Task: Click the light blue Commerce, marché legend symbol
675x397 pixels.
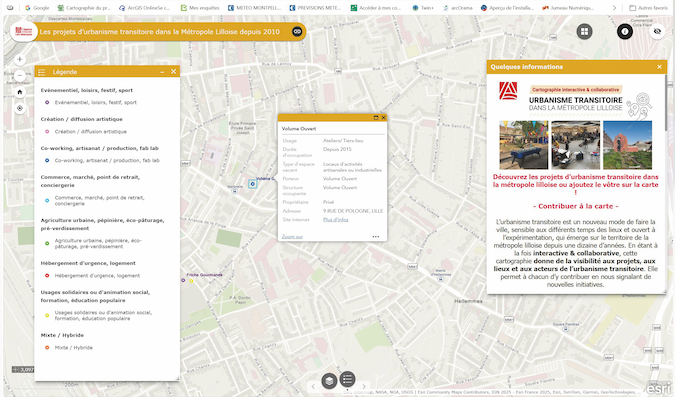Action: (47, 200)
